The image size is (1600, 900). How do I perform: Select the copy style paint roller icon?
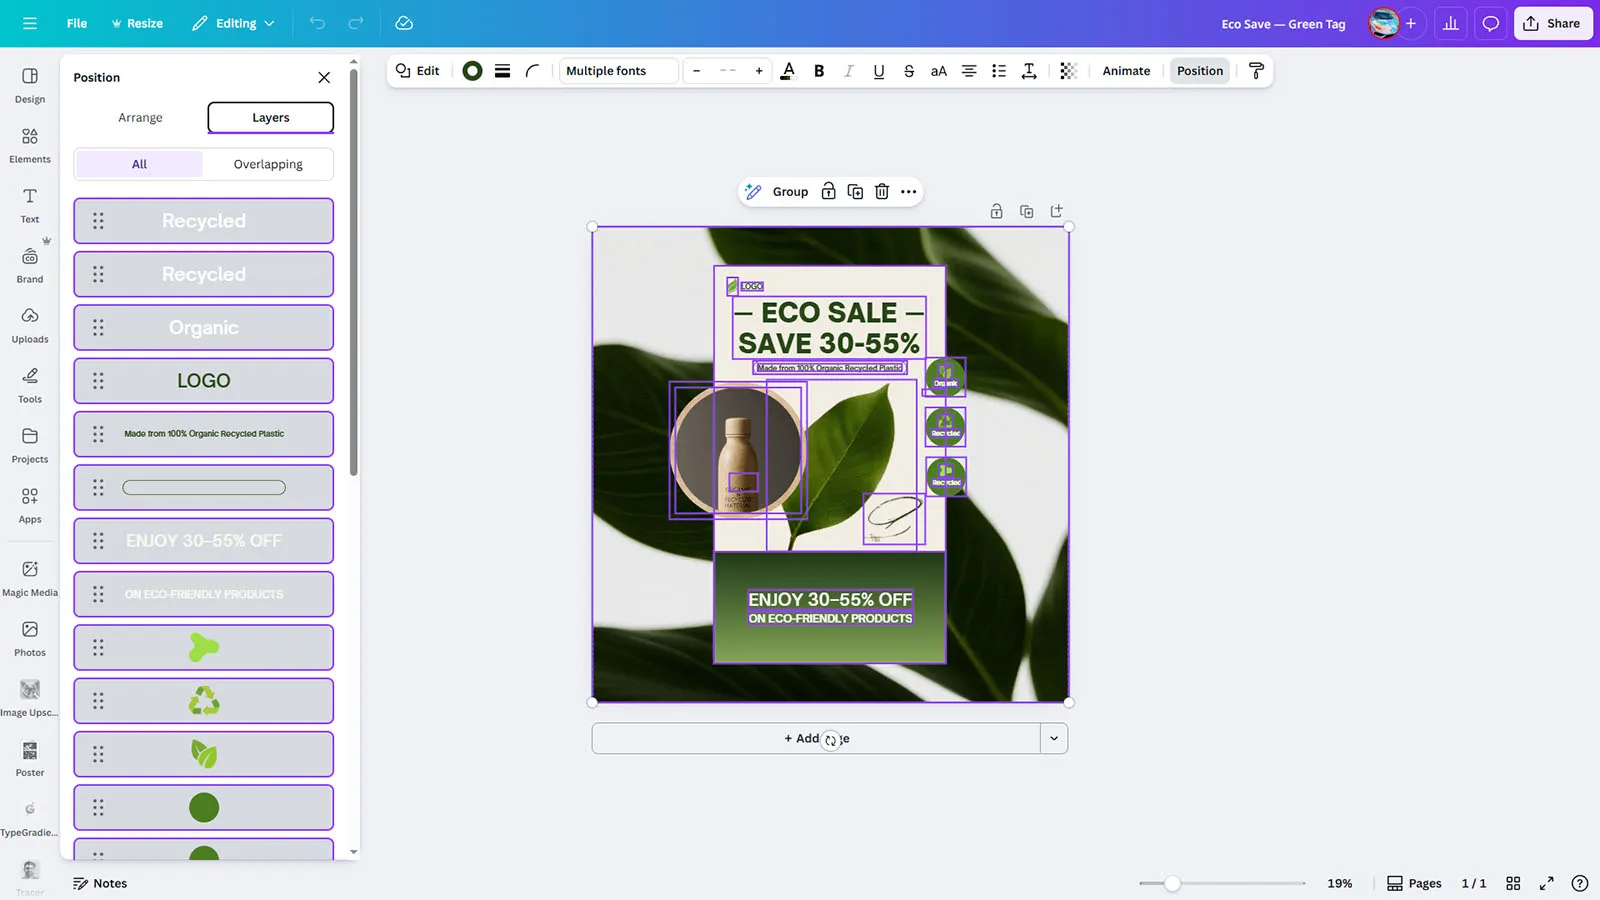pos(1256,71)
